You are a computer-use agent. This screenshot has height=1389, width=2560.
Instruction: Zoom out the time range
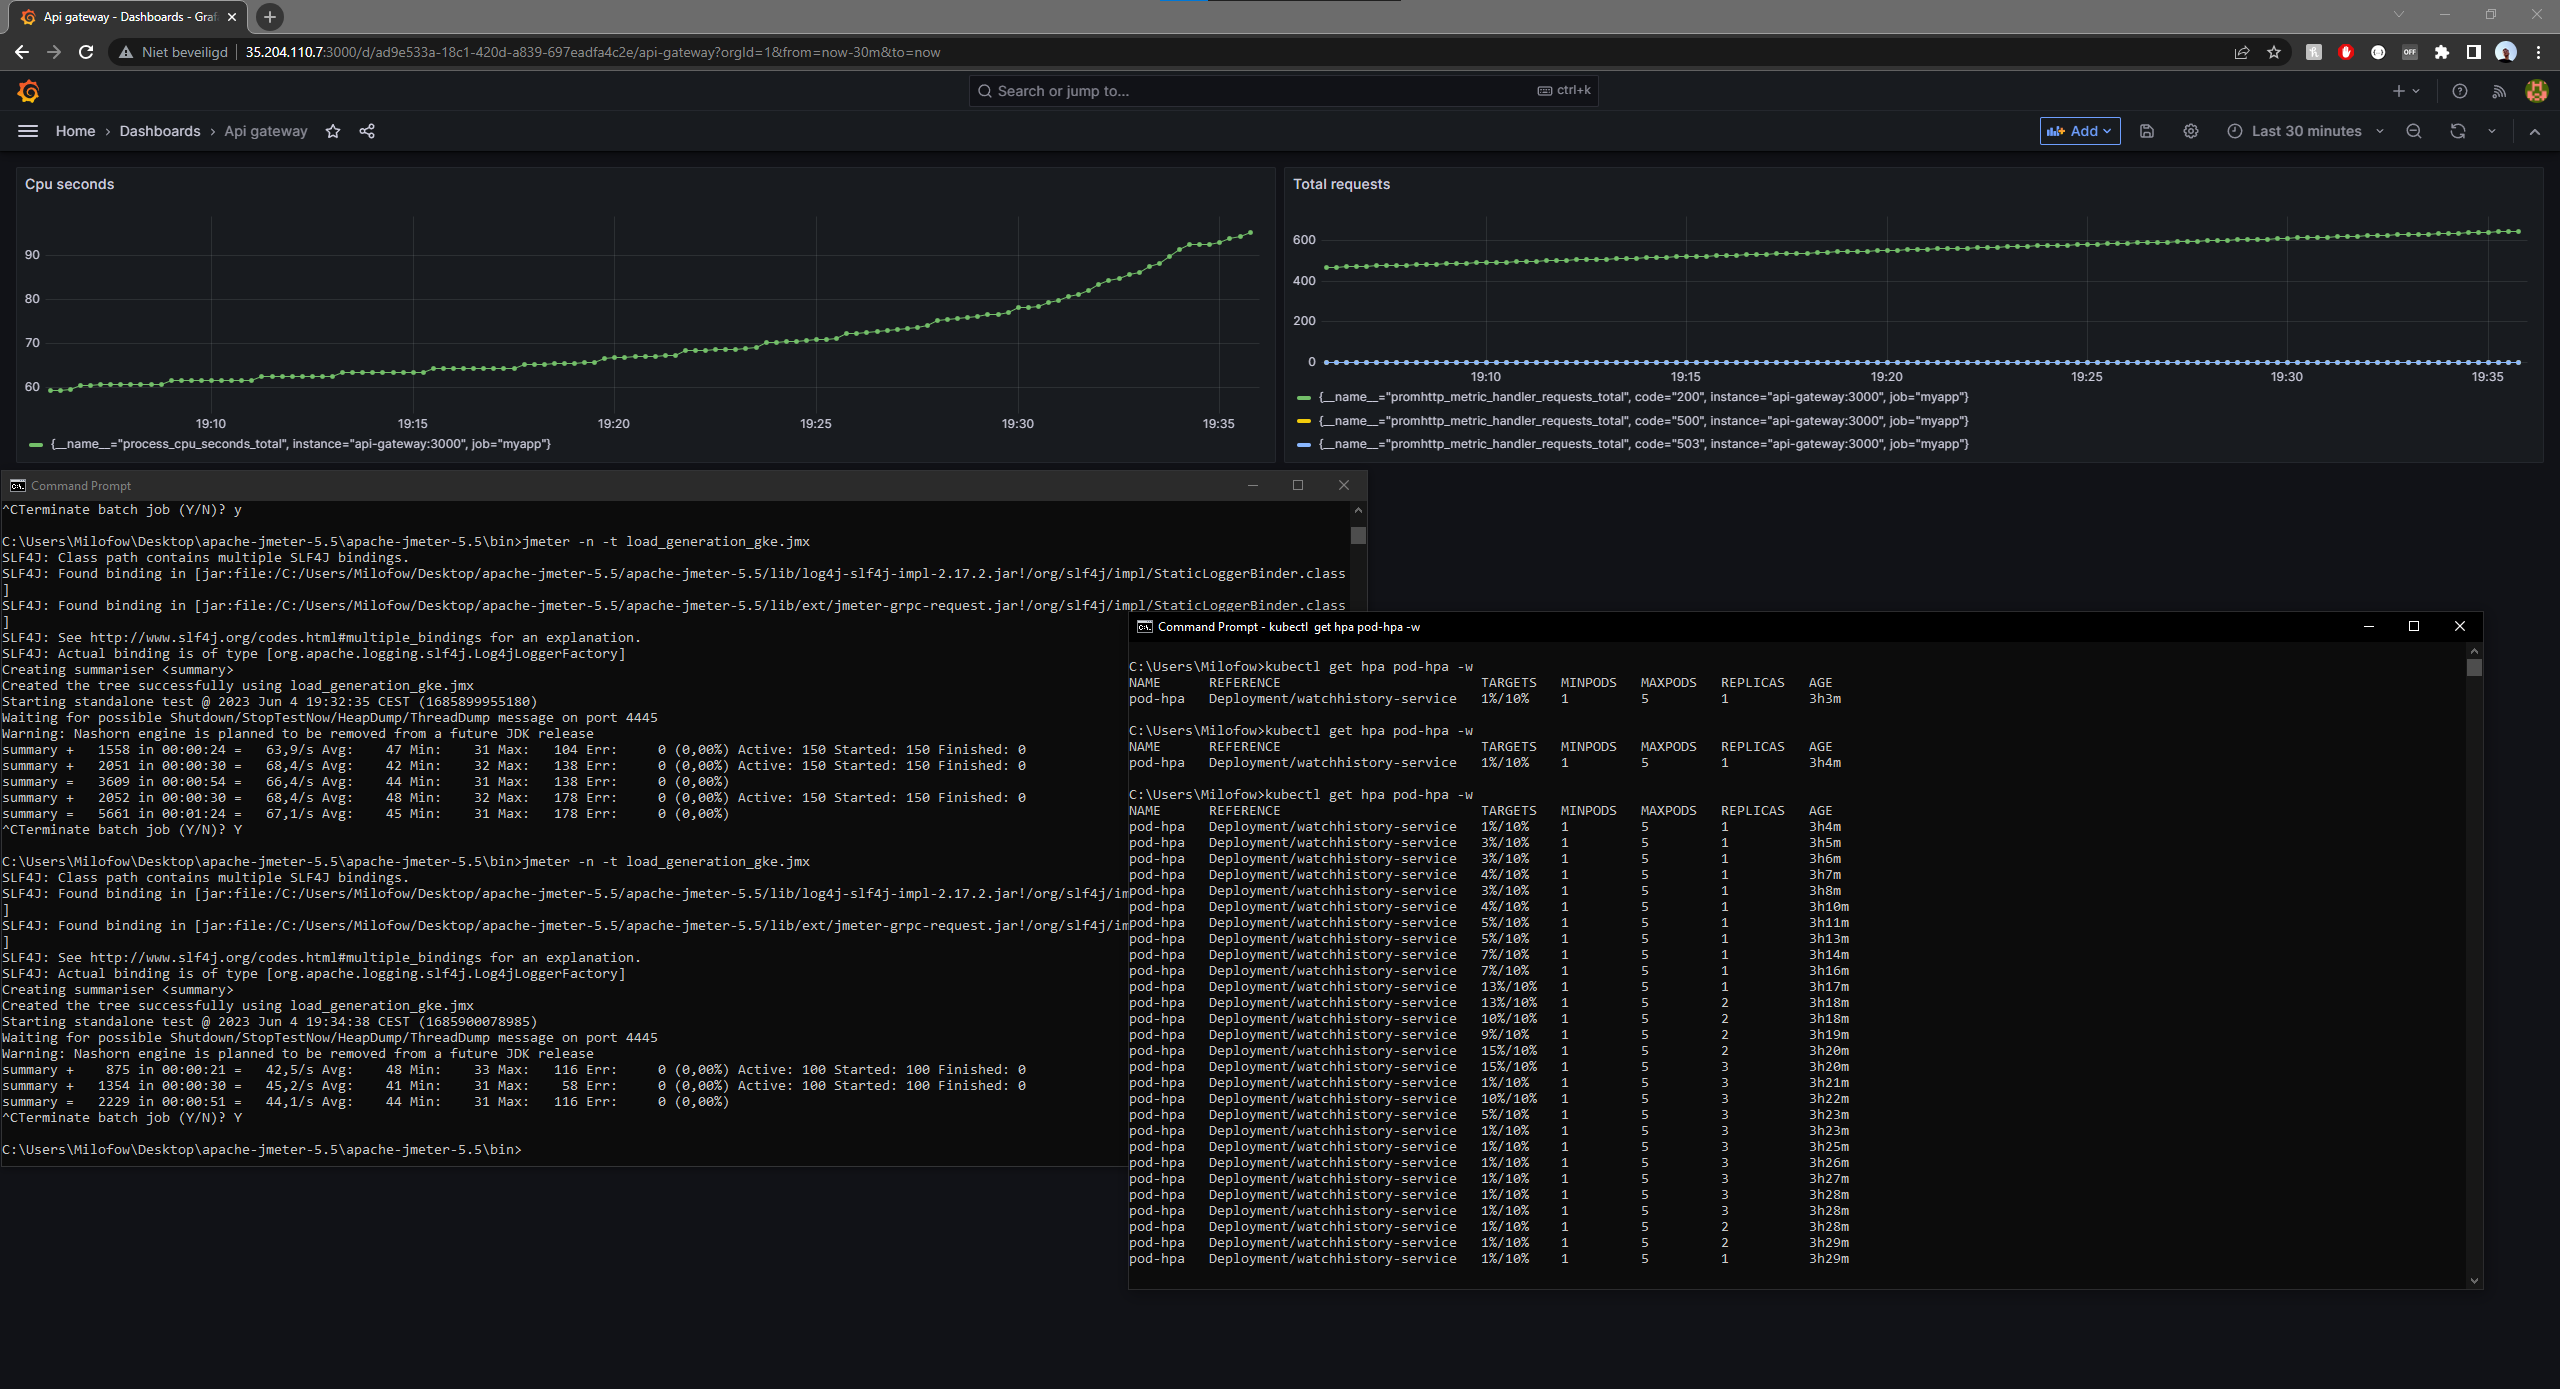point(2414,131)
